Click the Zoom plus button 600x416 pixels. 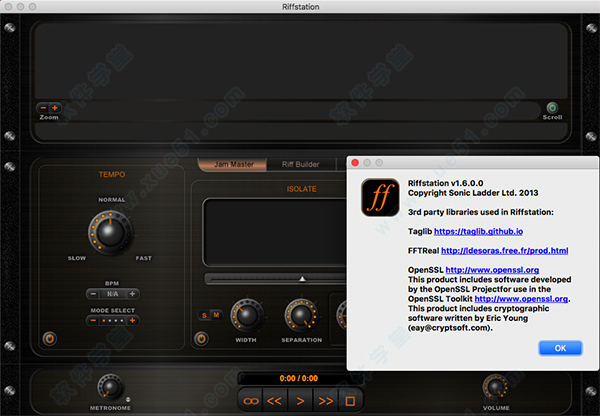point(55,108)
